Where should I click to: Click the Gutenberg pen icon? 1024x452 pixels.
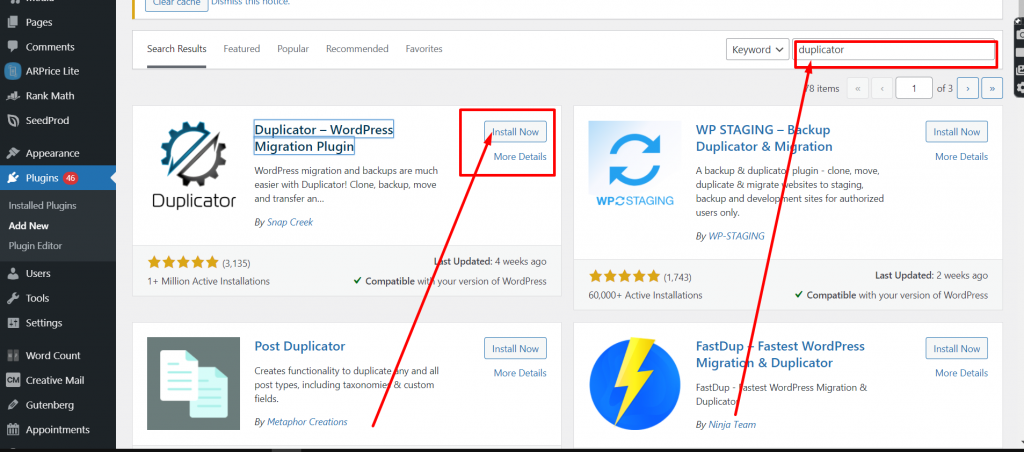12,406
